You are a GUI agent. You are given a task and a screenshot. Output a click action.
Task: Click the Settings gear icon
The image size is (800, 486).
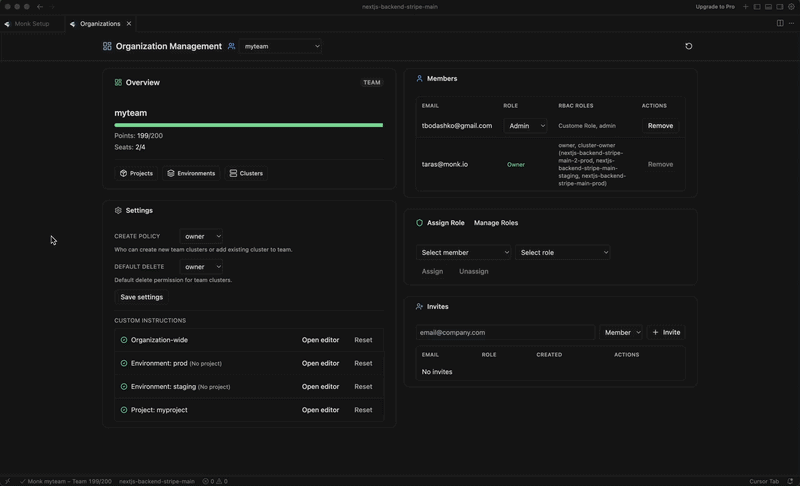pyautogui.click(x=118, y=210)
